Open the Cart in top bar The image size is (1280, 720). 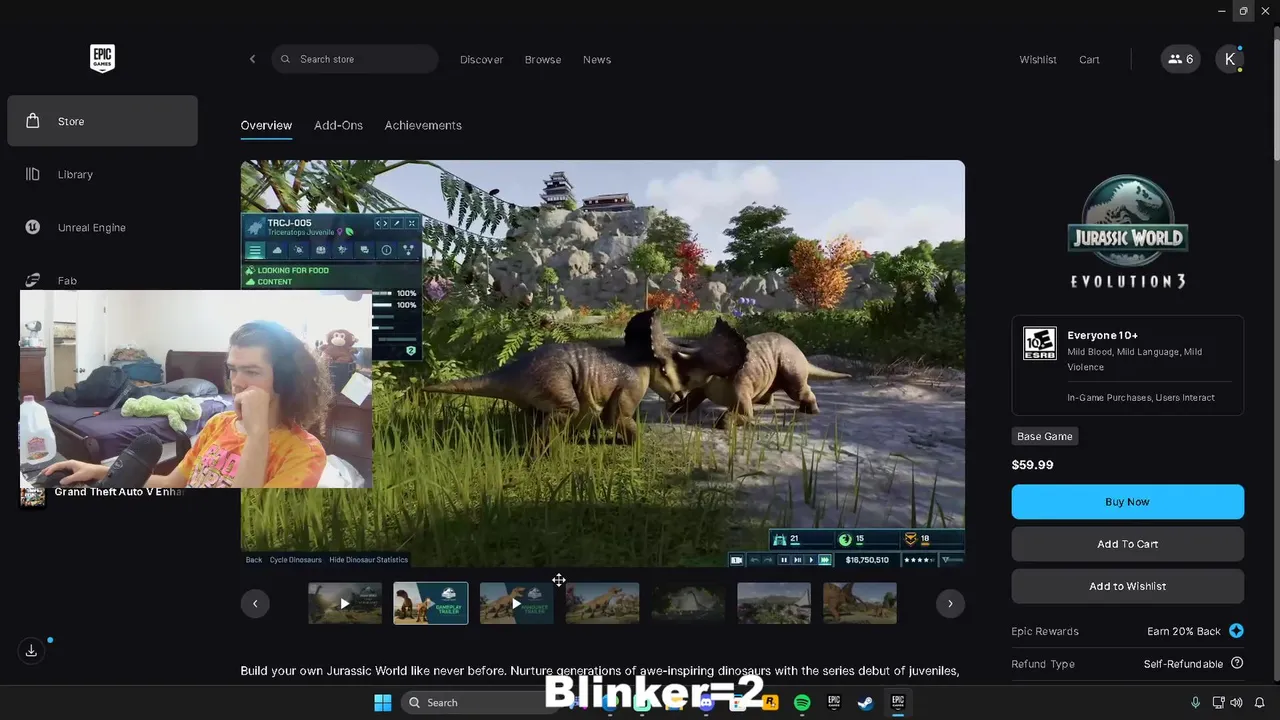(1089, 59)
